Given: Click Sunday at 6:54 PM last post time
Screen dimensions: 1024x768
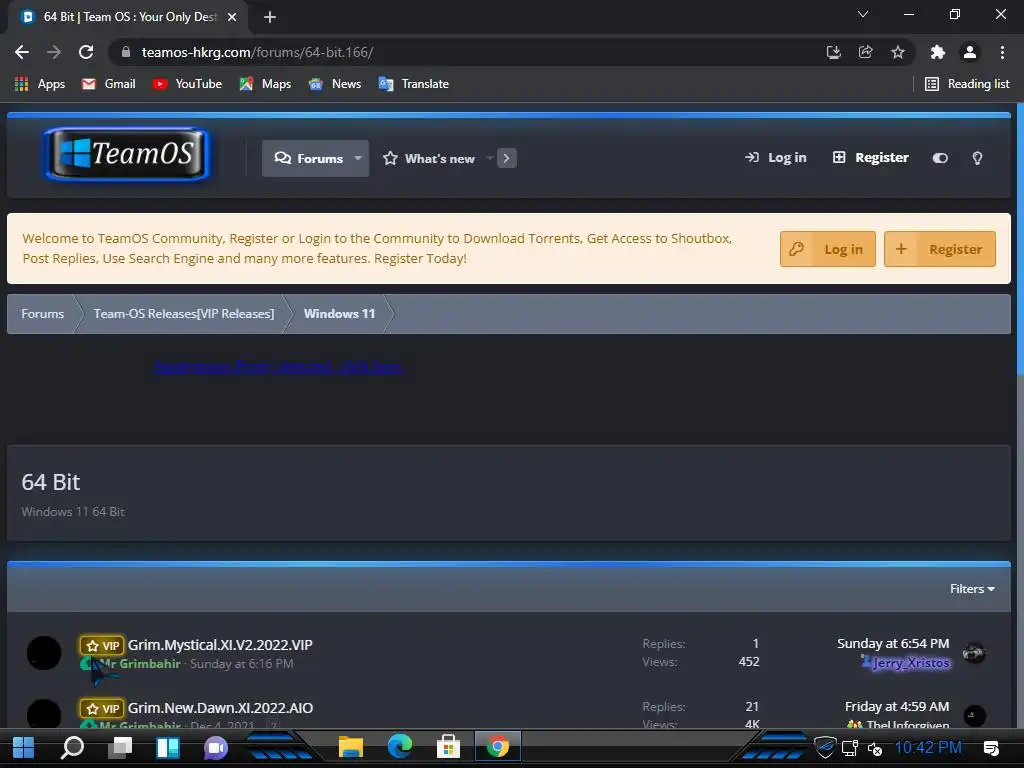Looking at the screenshot, I should [893, 643].
